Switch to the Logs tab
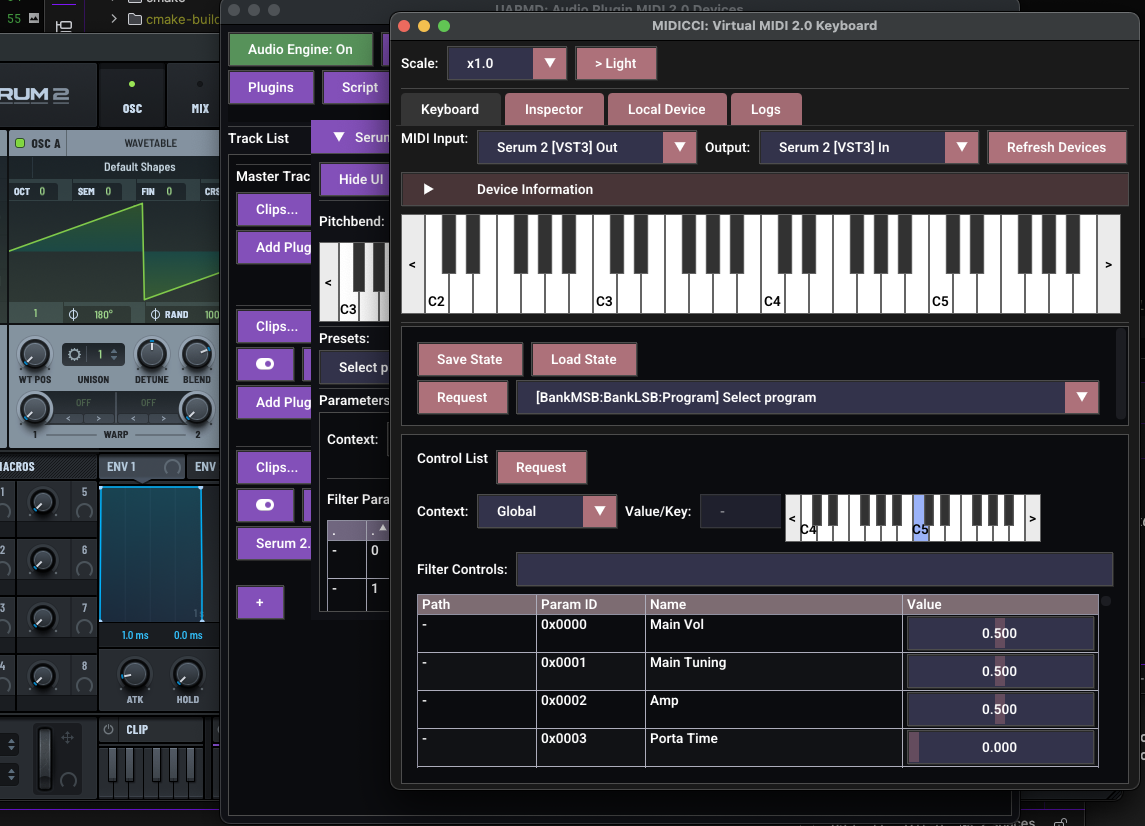 (x=765, y=110)
